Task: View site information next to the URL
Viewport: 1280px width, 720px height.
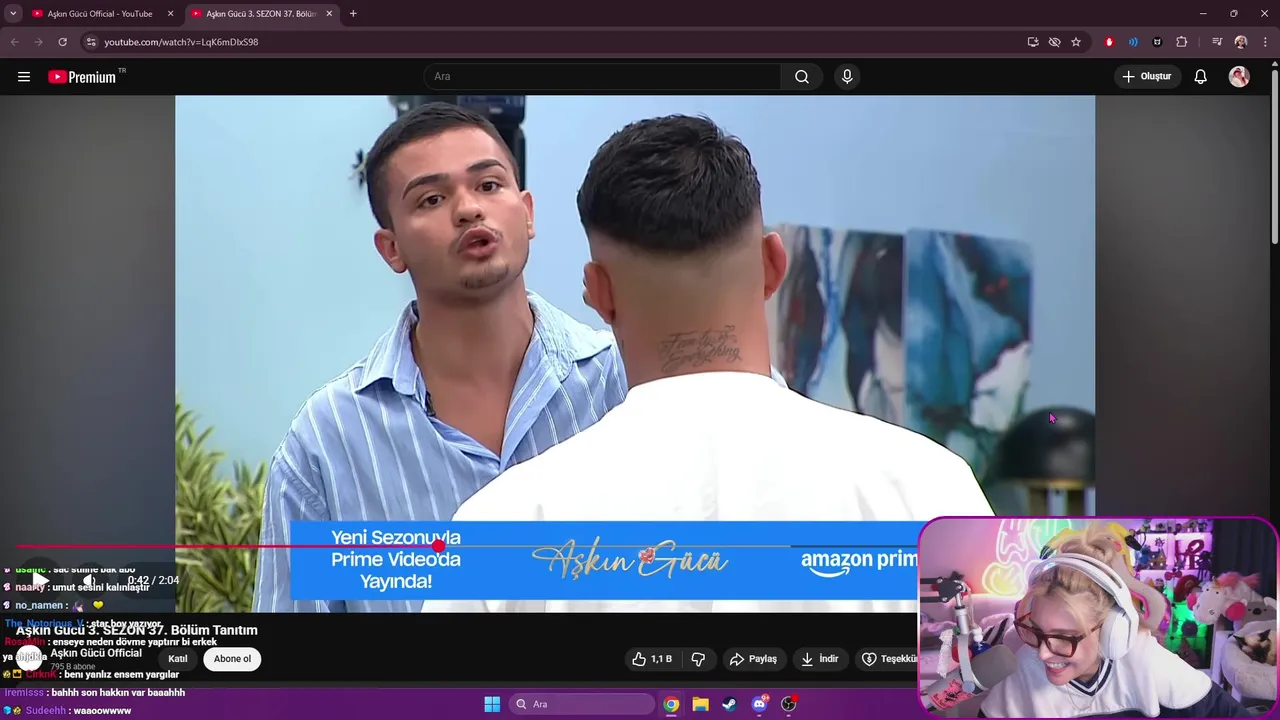Action: [x=91, y=42]
